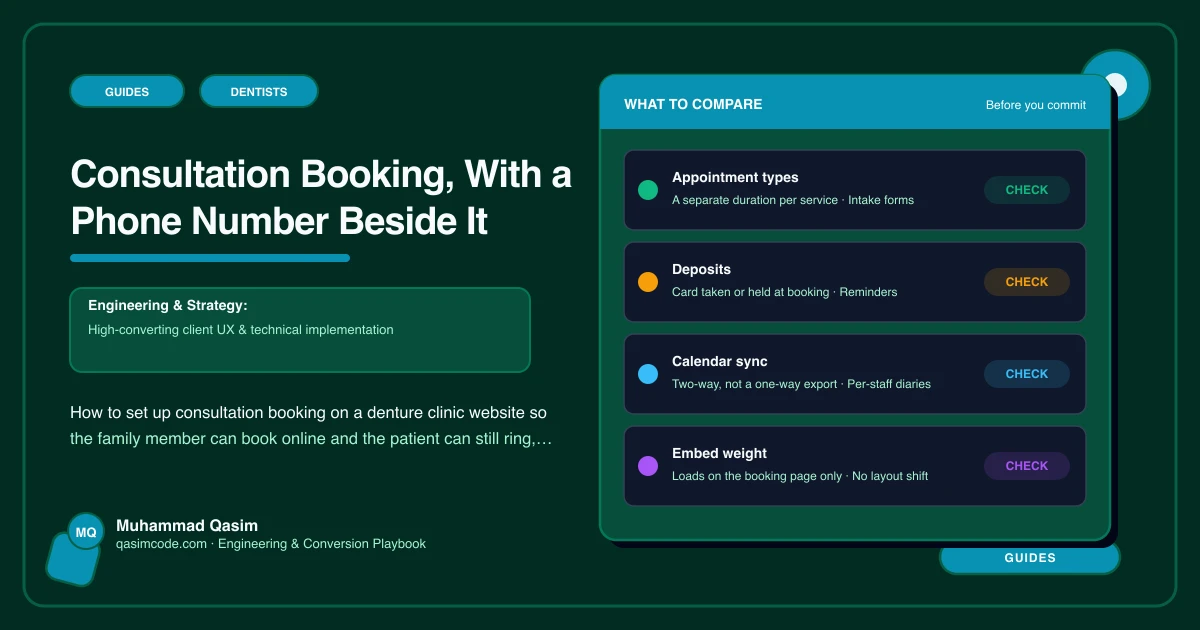Click "Card taken or held at booking · Reminders"

[785, 292]
